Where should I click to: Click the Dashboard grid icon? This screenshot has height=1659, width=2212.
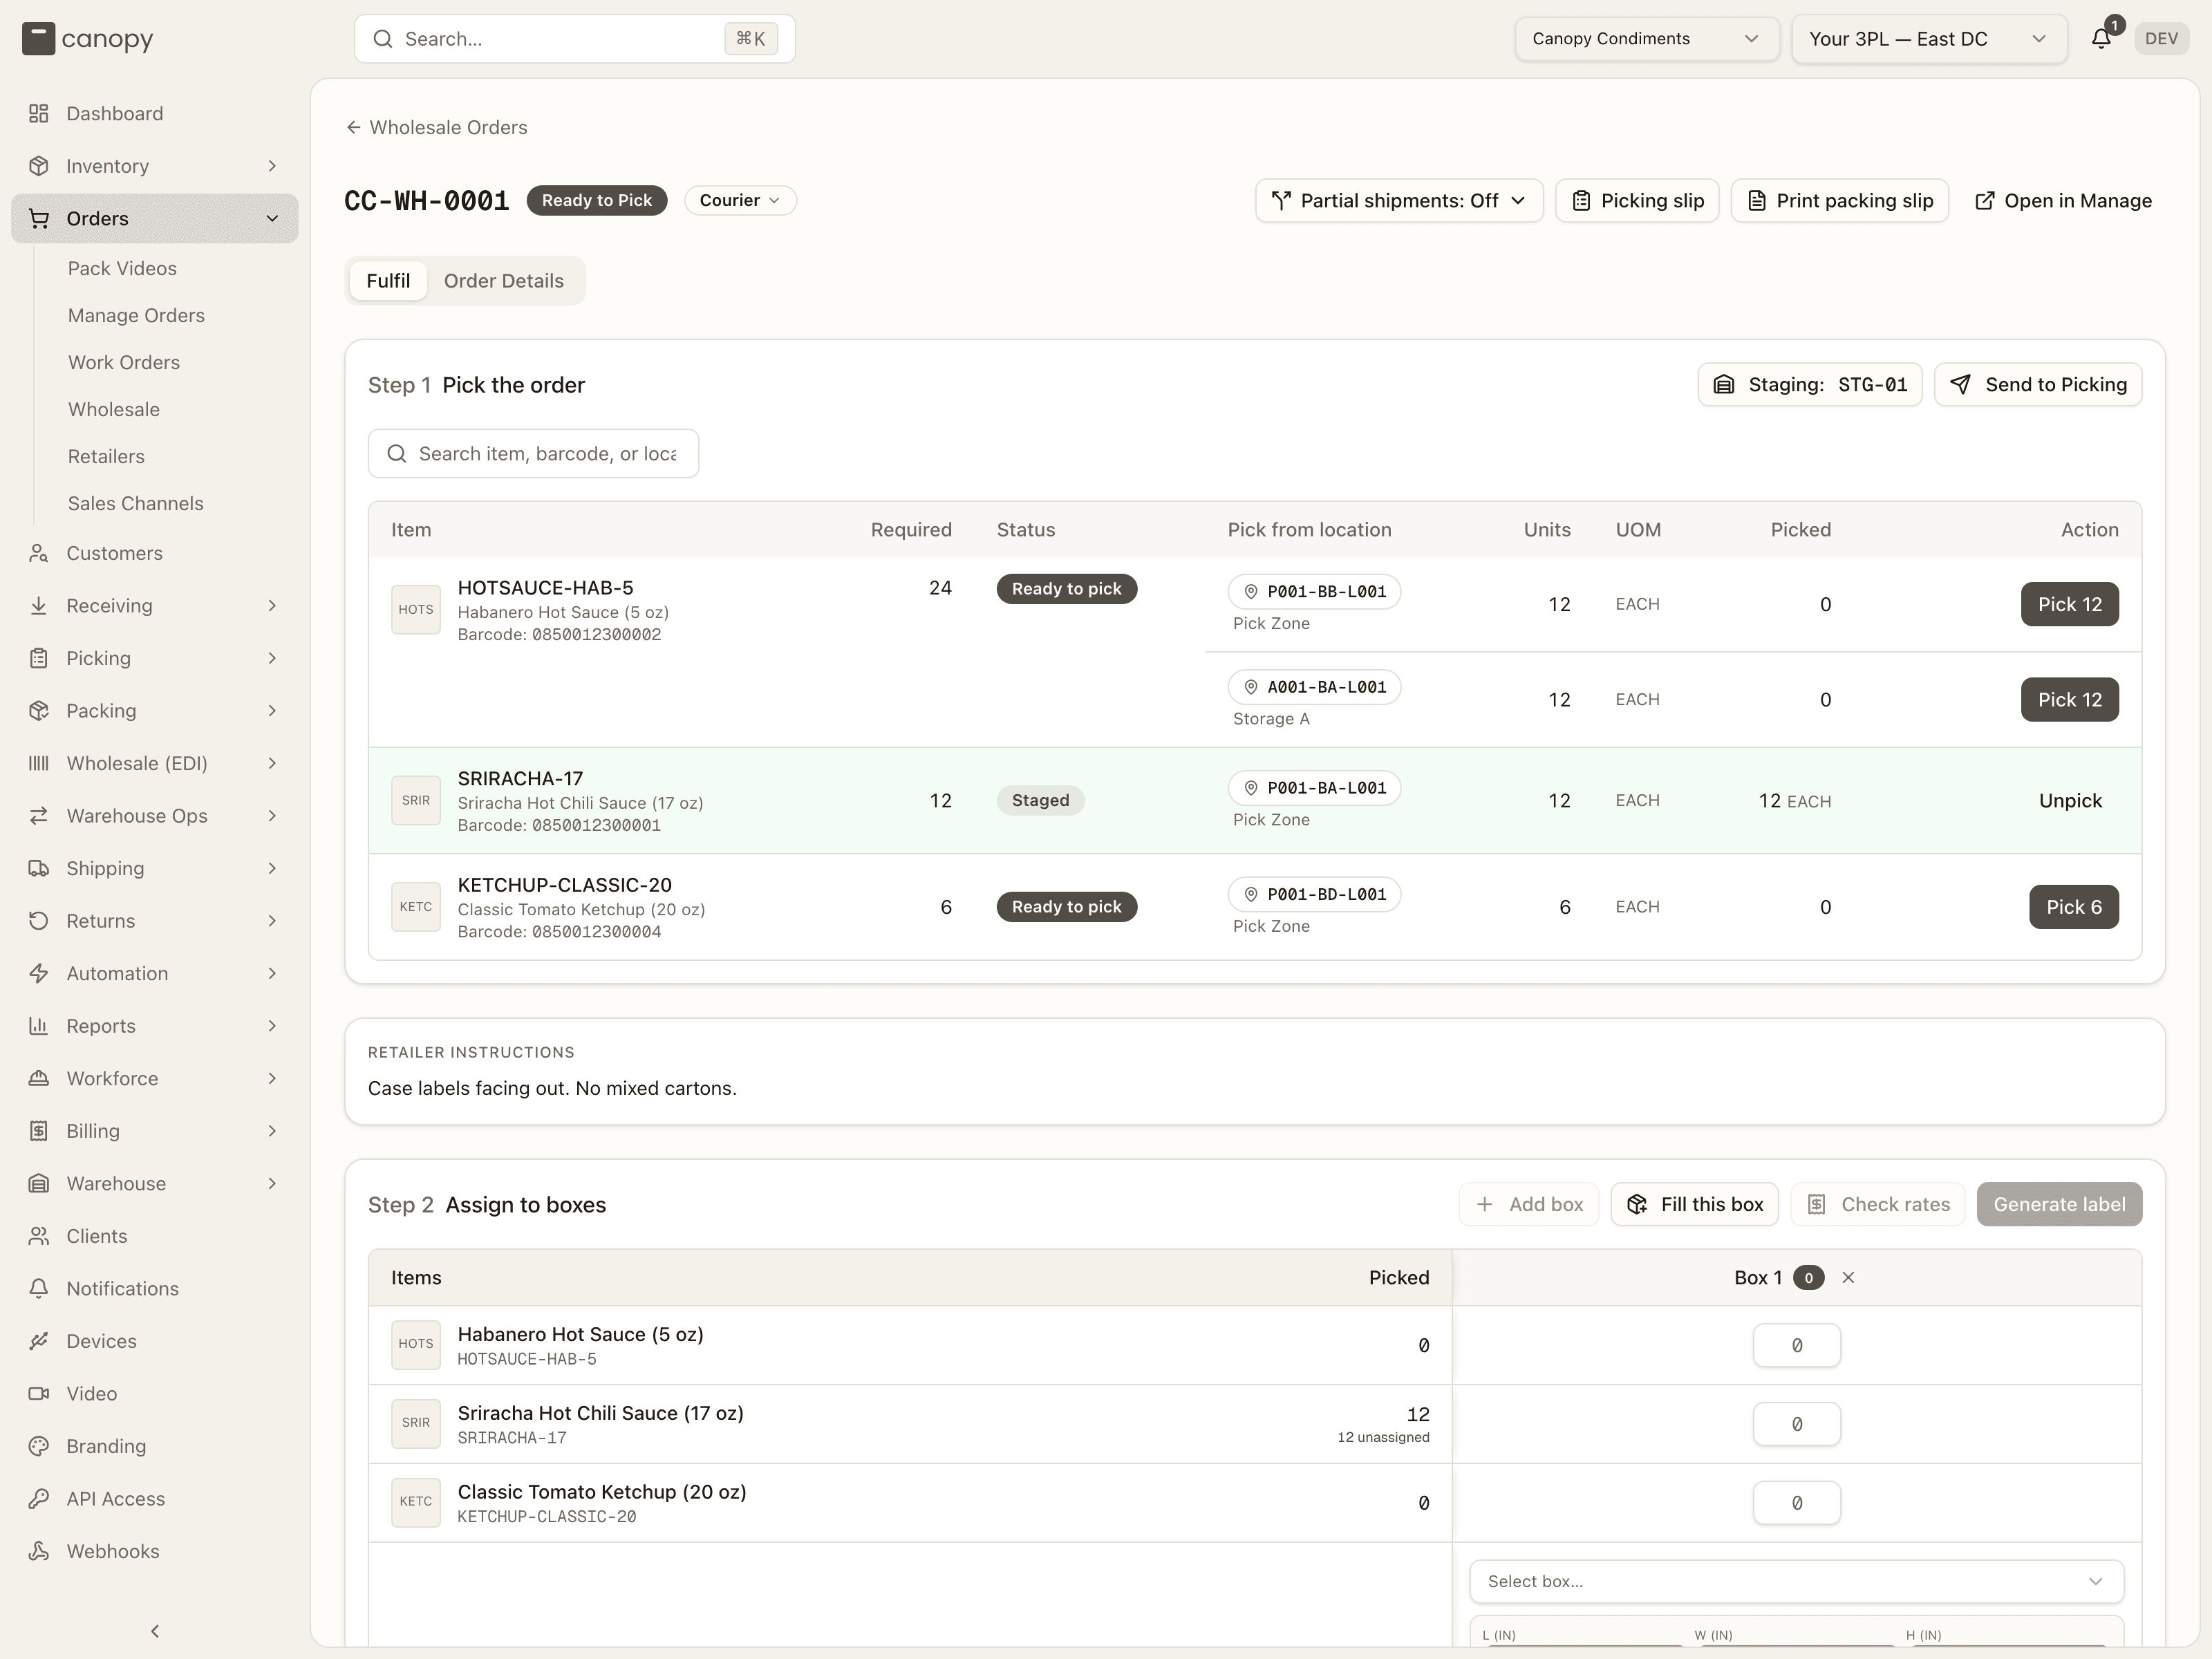point(39,113)
